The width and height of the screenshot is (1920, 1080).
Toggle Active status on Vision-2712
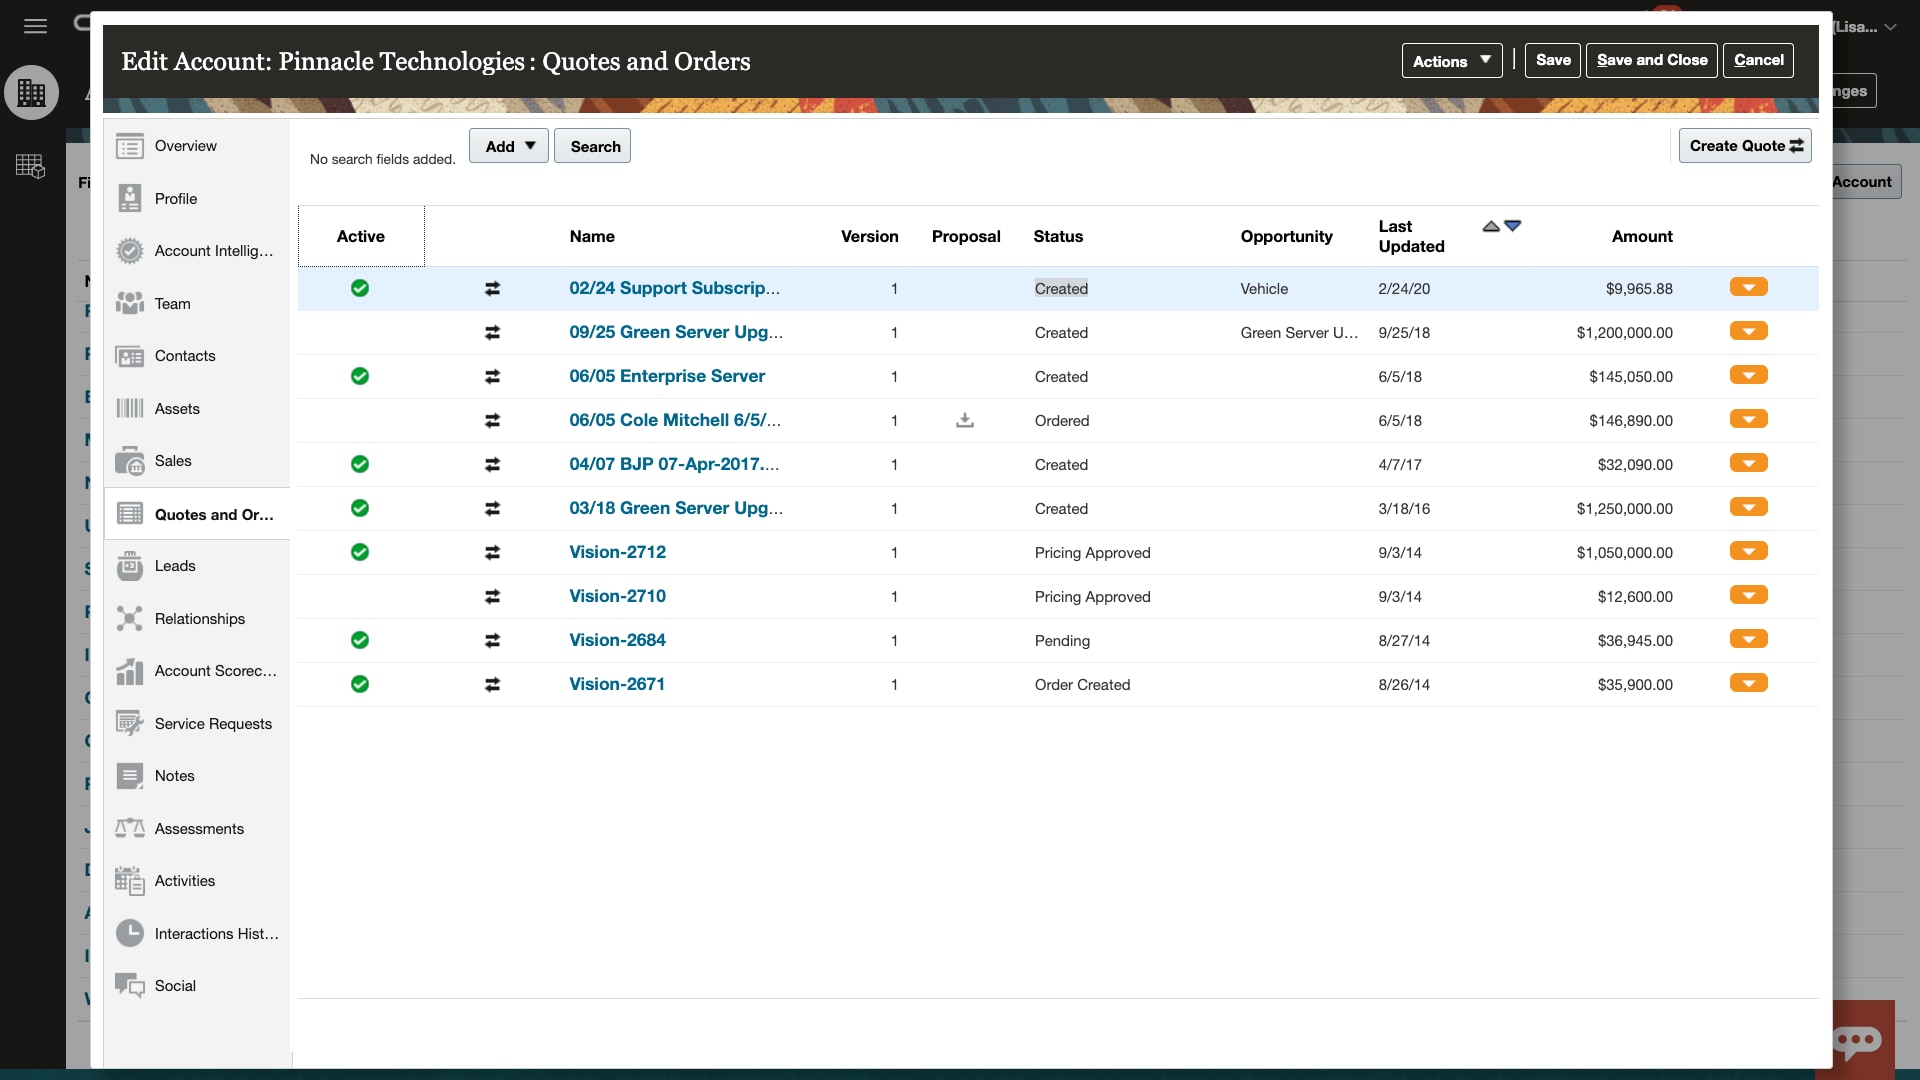tap(360, 552)
